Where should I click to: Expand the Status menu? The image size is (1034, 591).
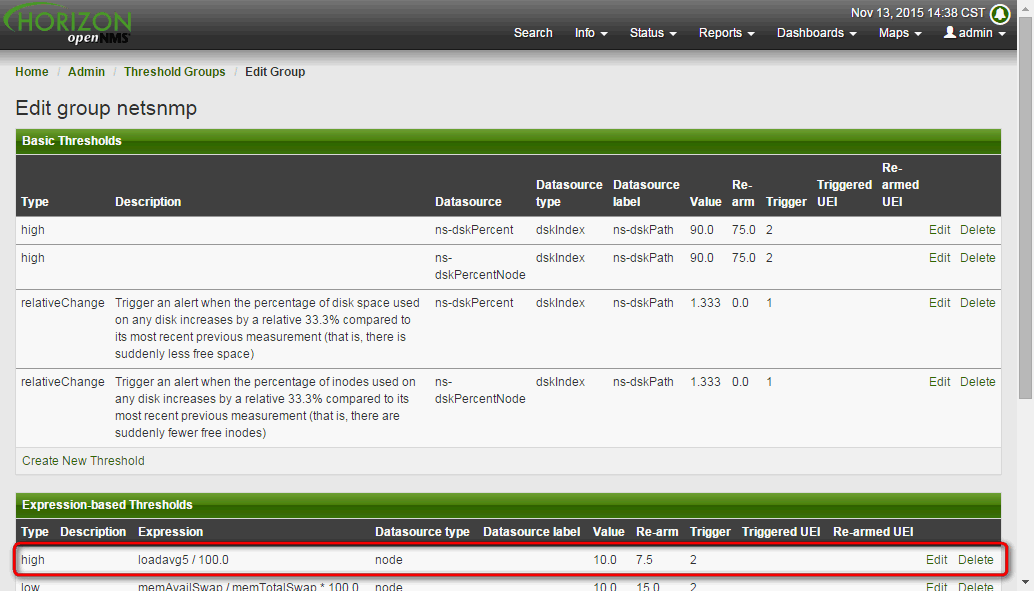coord(653,32)
